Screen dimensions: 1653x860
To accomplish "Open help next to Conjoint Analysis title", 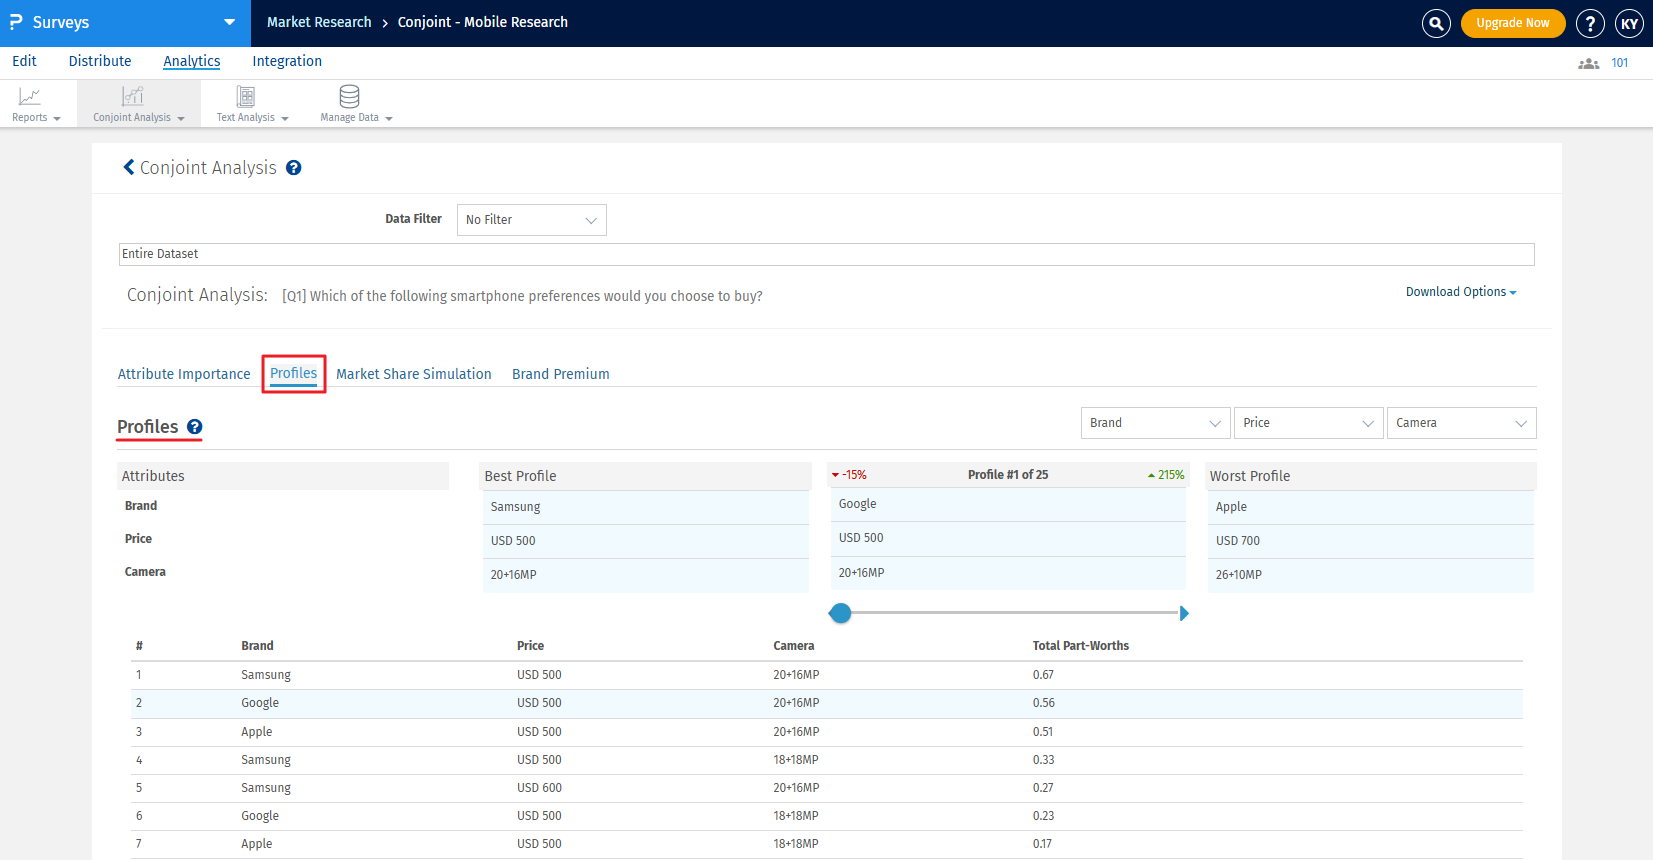I will [293, 168].
